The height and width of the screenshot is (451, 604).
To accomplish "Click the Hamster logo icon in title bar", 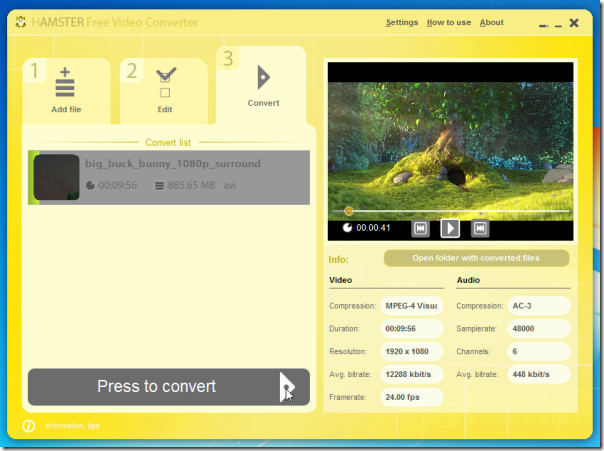I will point(21,22).
